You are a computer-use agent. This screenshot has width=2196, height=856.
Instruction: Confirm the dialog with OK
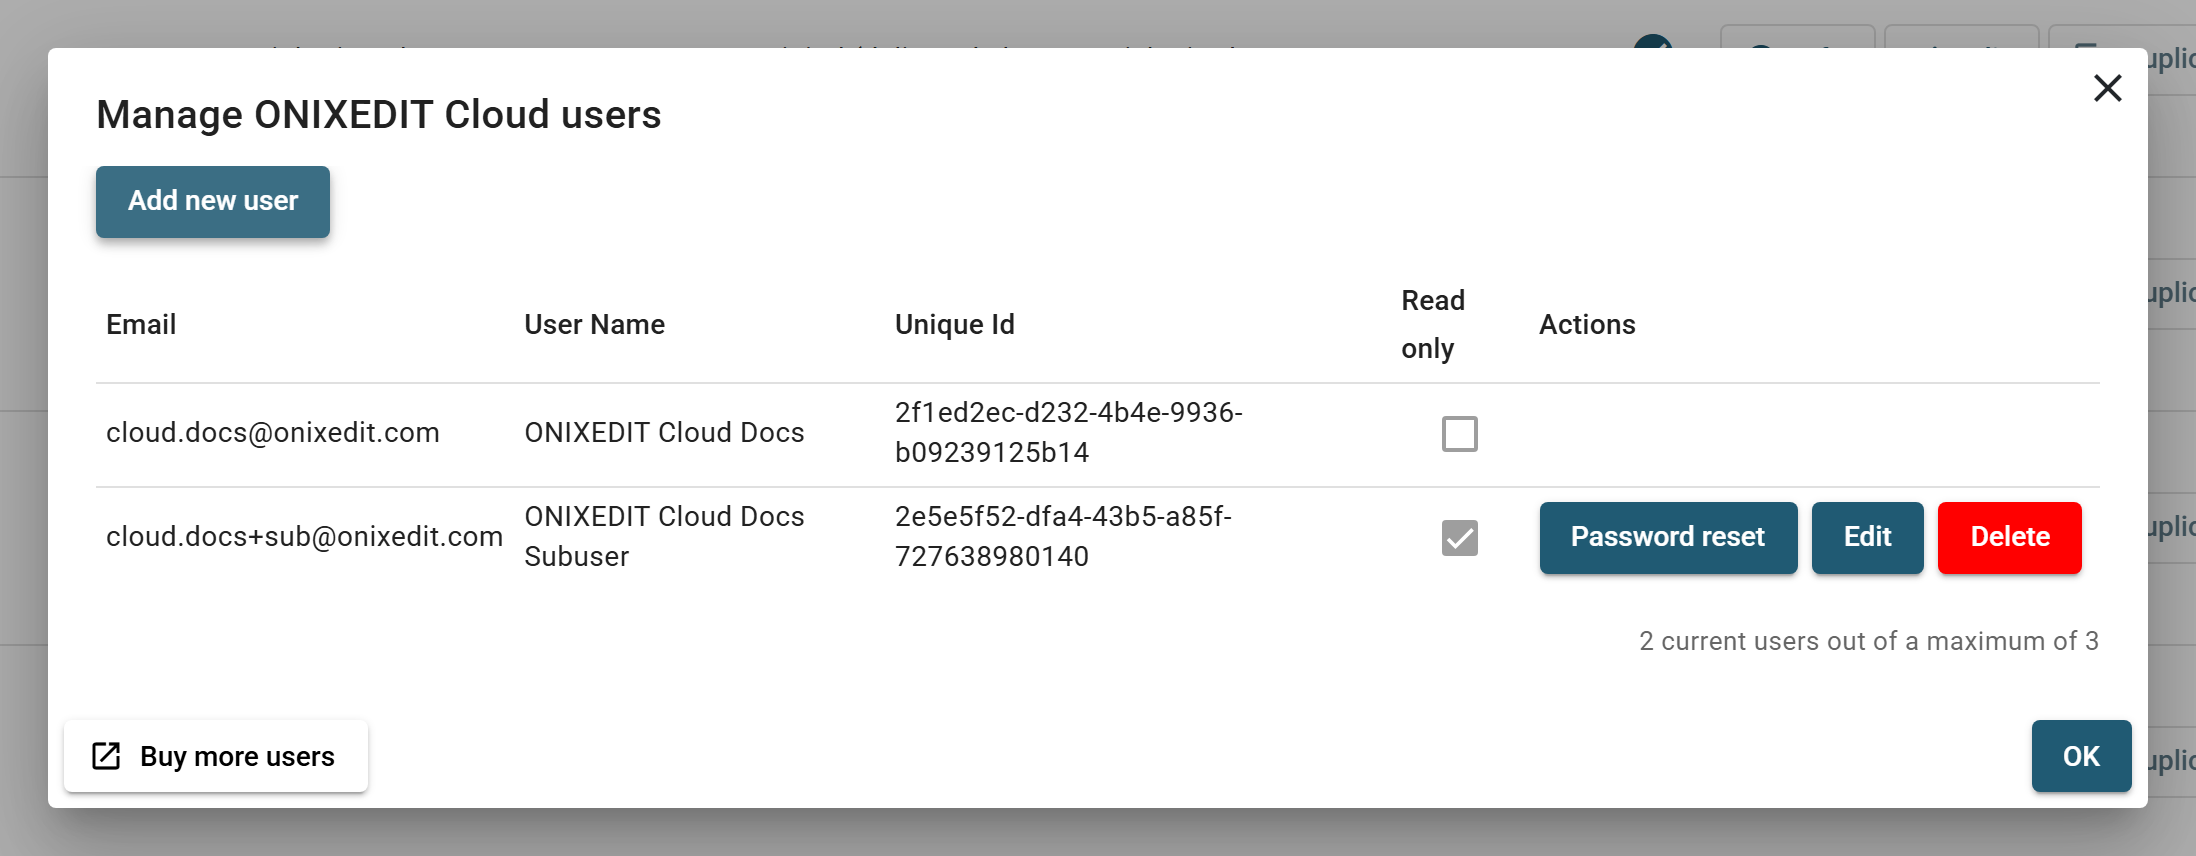point(2081,756)
